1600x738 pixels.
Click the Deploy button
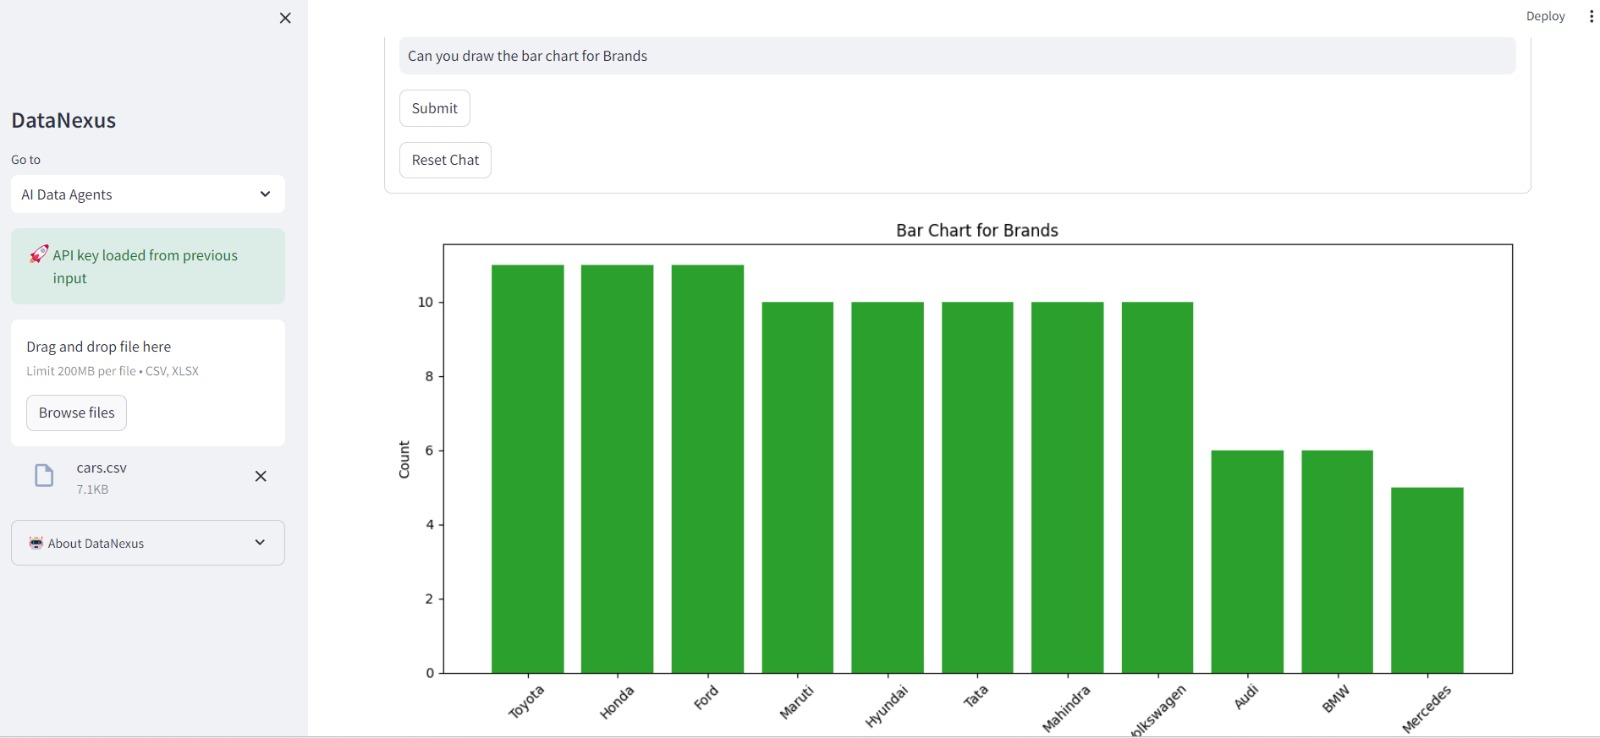1545,16
